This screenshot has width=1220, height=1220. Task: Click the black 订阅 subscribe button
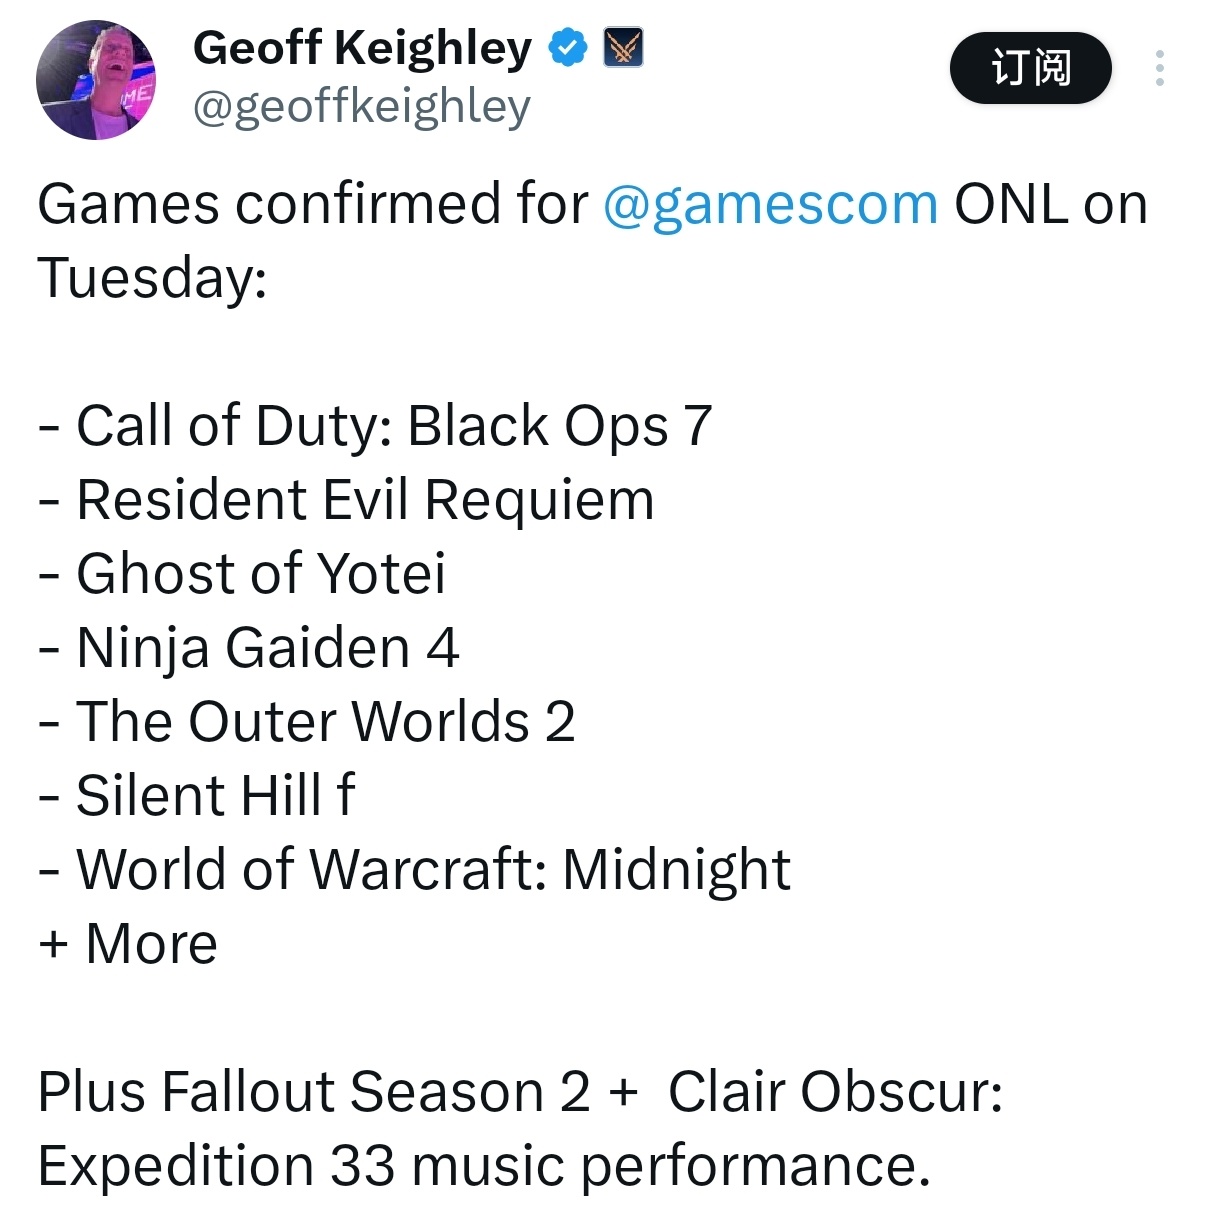pyautogui.click(x=1030, y=68)
